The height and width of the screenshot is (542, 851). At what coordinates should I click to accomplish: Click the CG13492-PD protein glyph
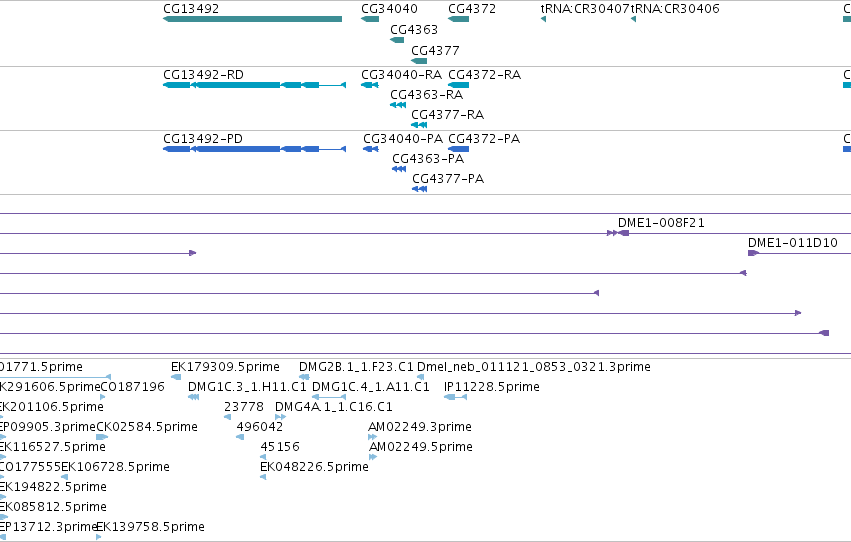click(255, 149)
